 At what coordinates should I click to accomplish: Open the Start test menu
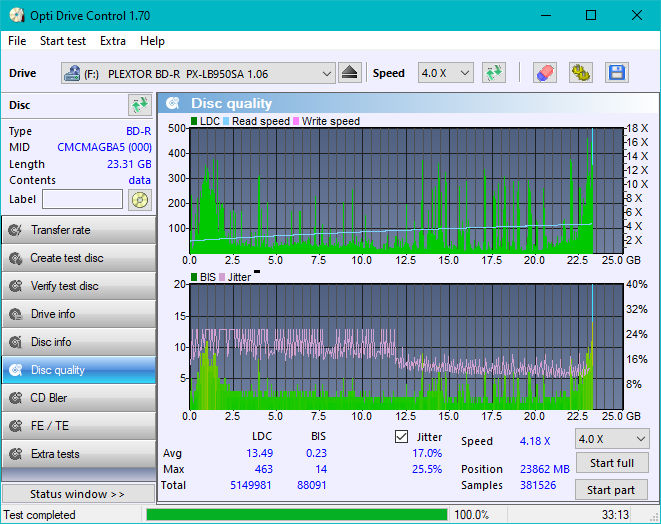pos(63,41)
